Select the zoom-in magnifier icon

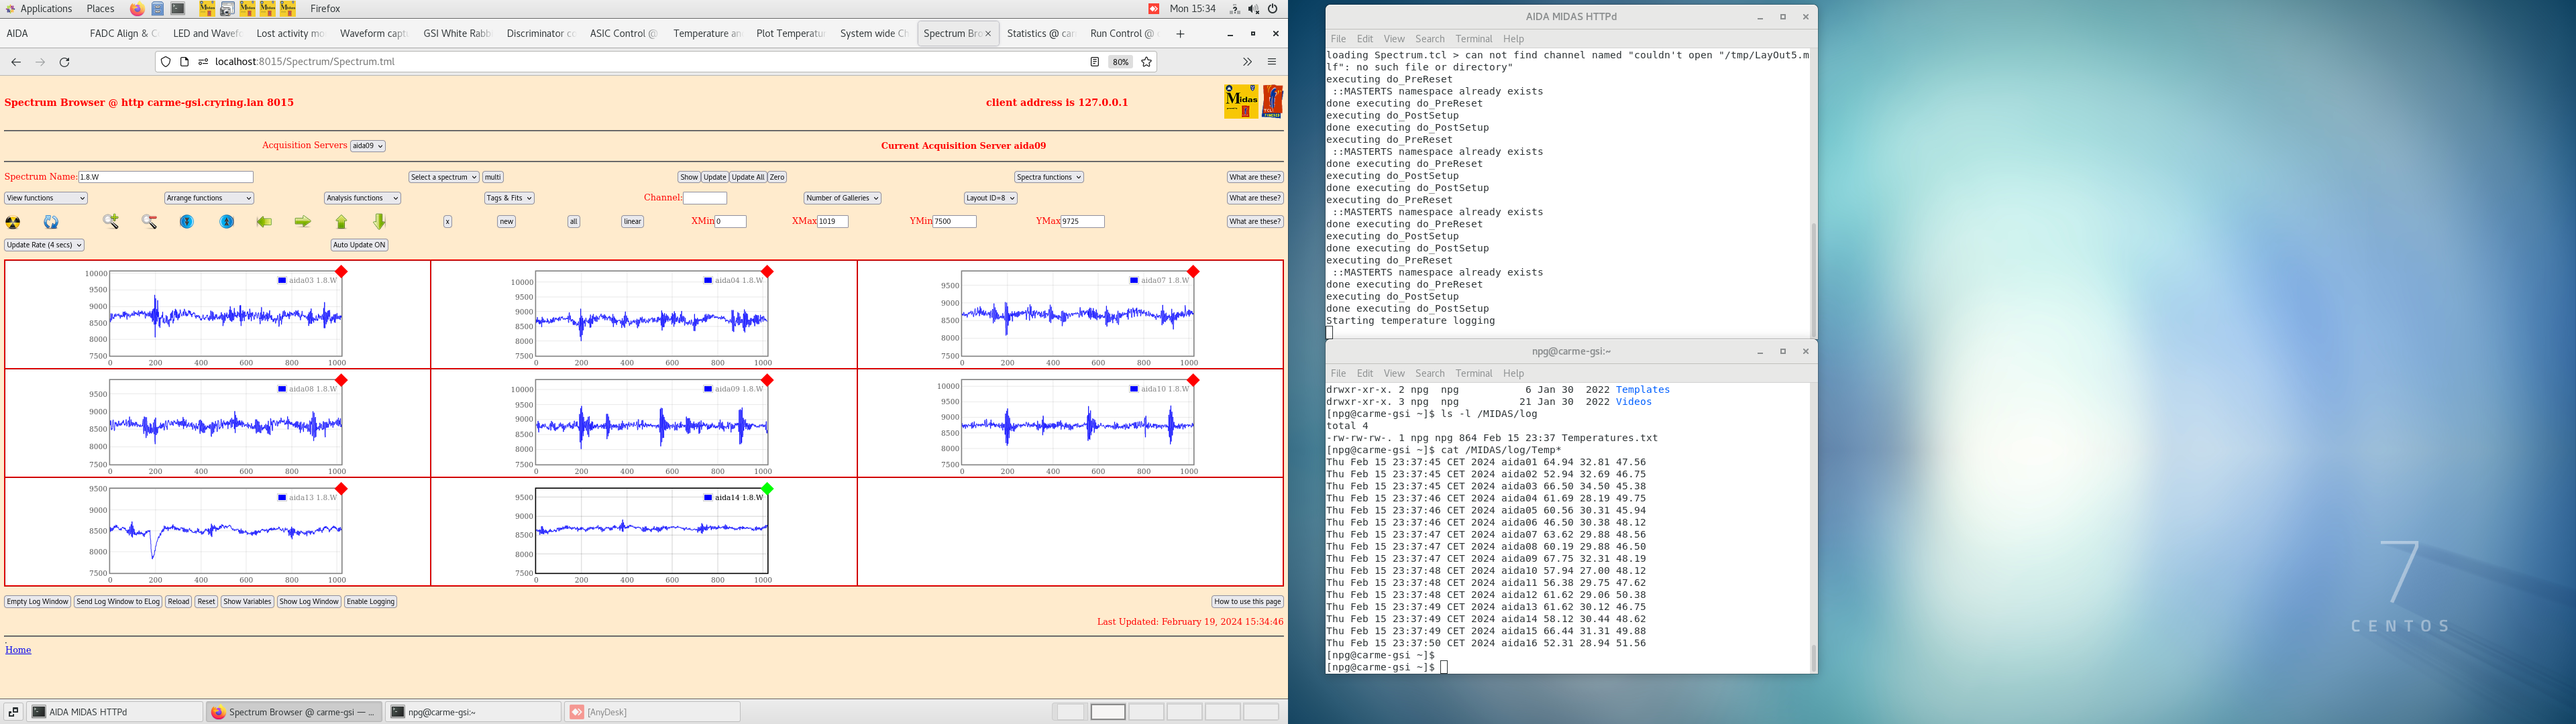[x=111, y=222]
